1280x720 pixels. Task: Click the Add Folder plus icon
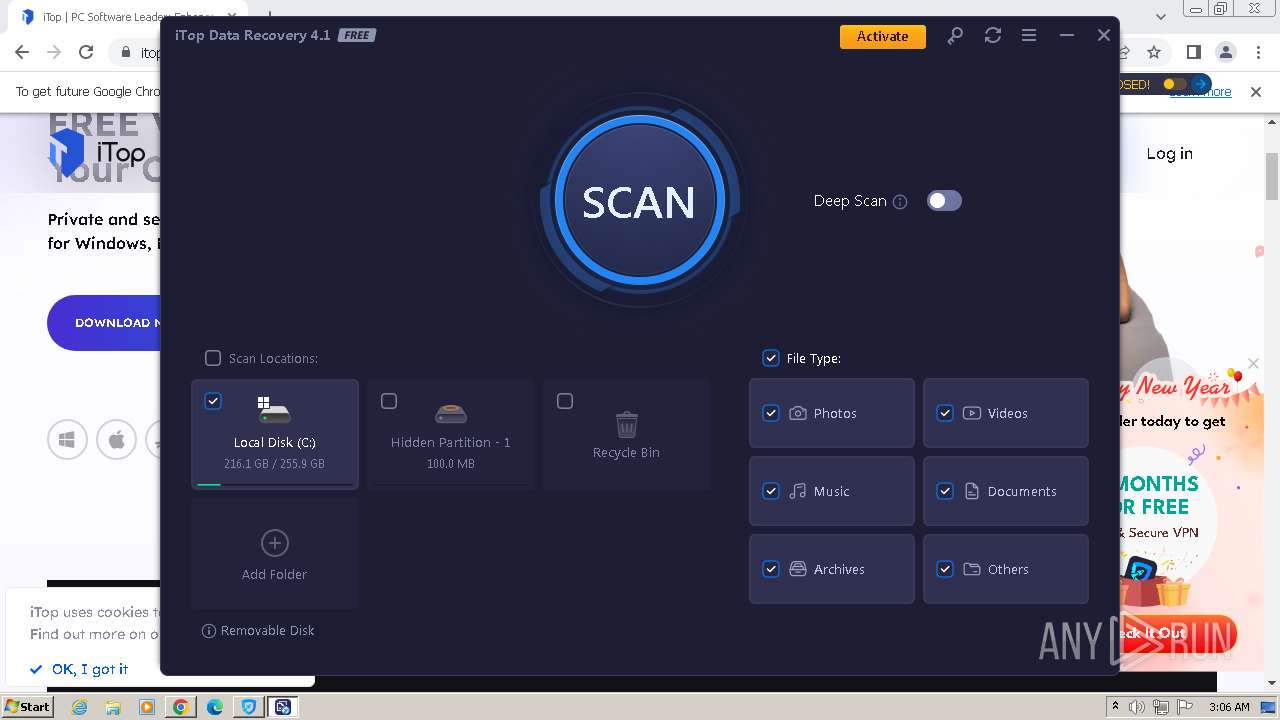tap(274, 543)
